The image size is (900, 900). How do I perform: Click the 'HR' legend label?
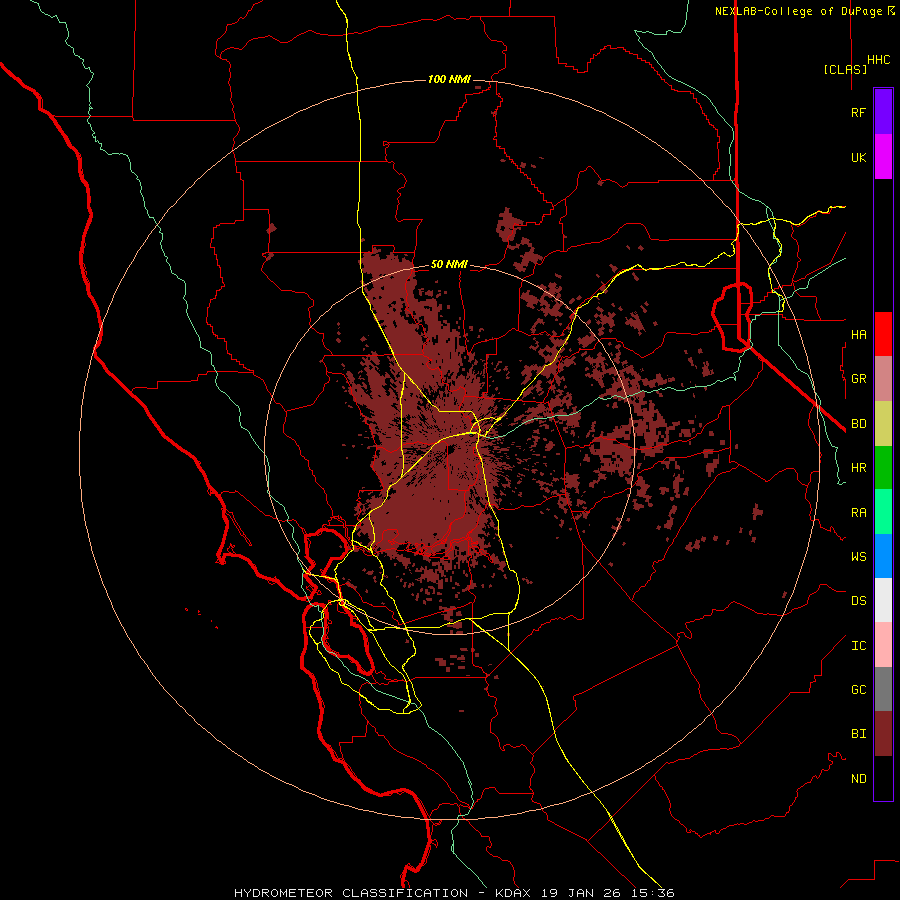coord(858,468)
